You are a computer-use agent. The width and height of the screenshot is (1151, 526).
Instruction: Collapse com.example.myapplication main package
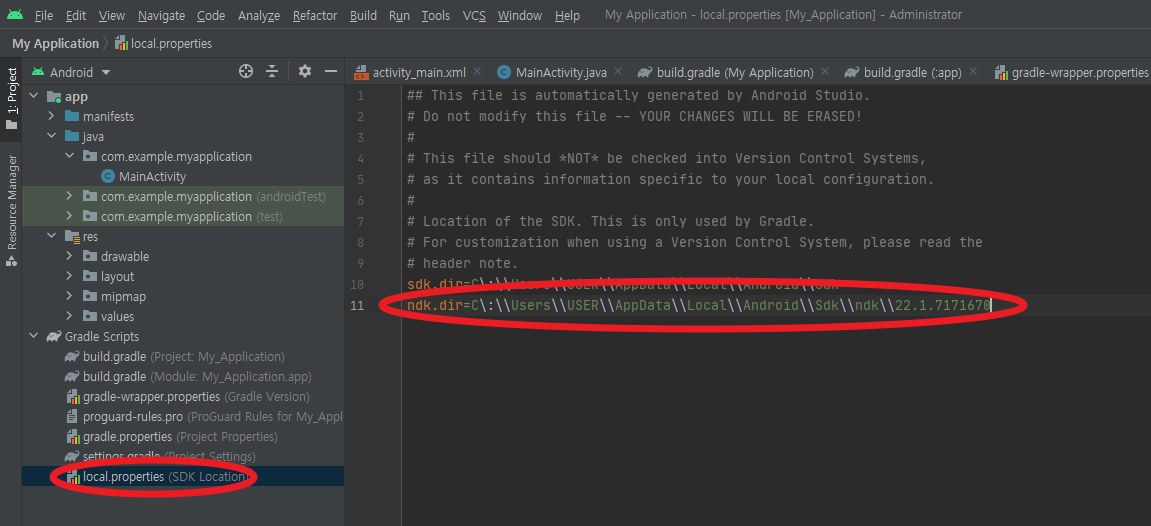pos(69,156)
